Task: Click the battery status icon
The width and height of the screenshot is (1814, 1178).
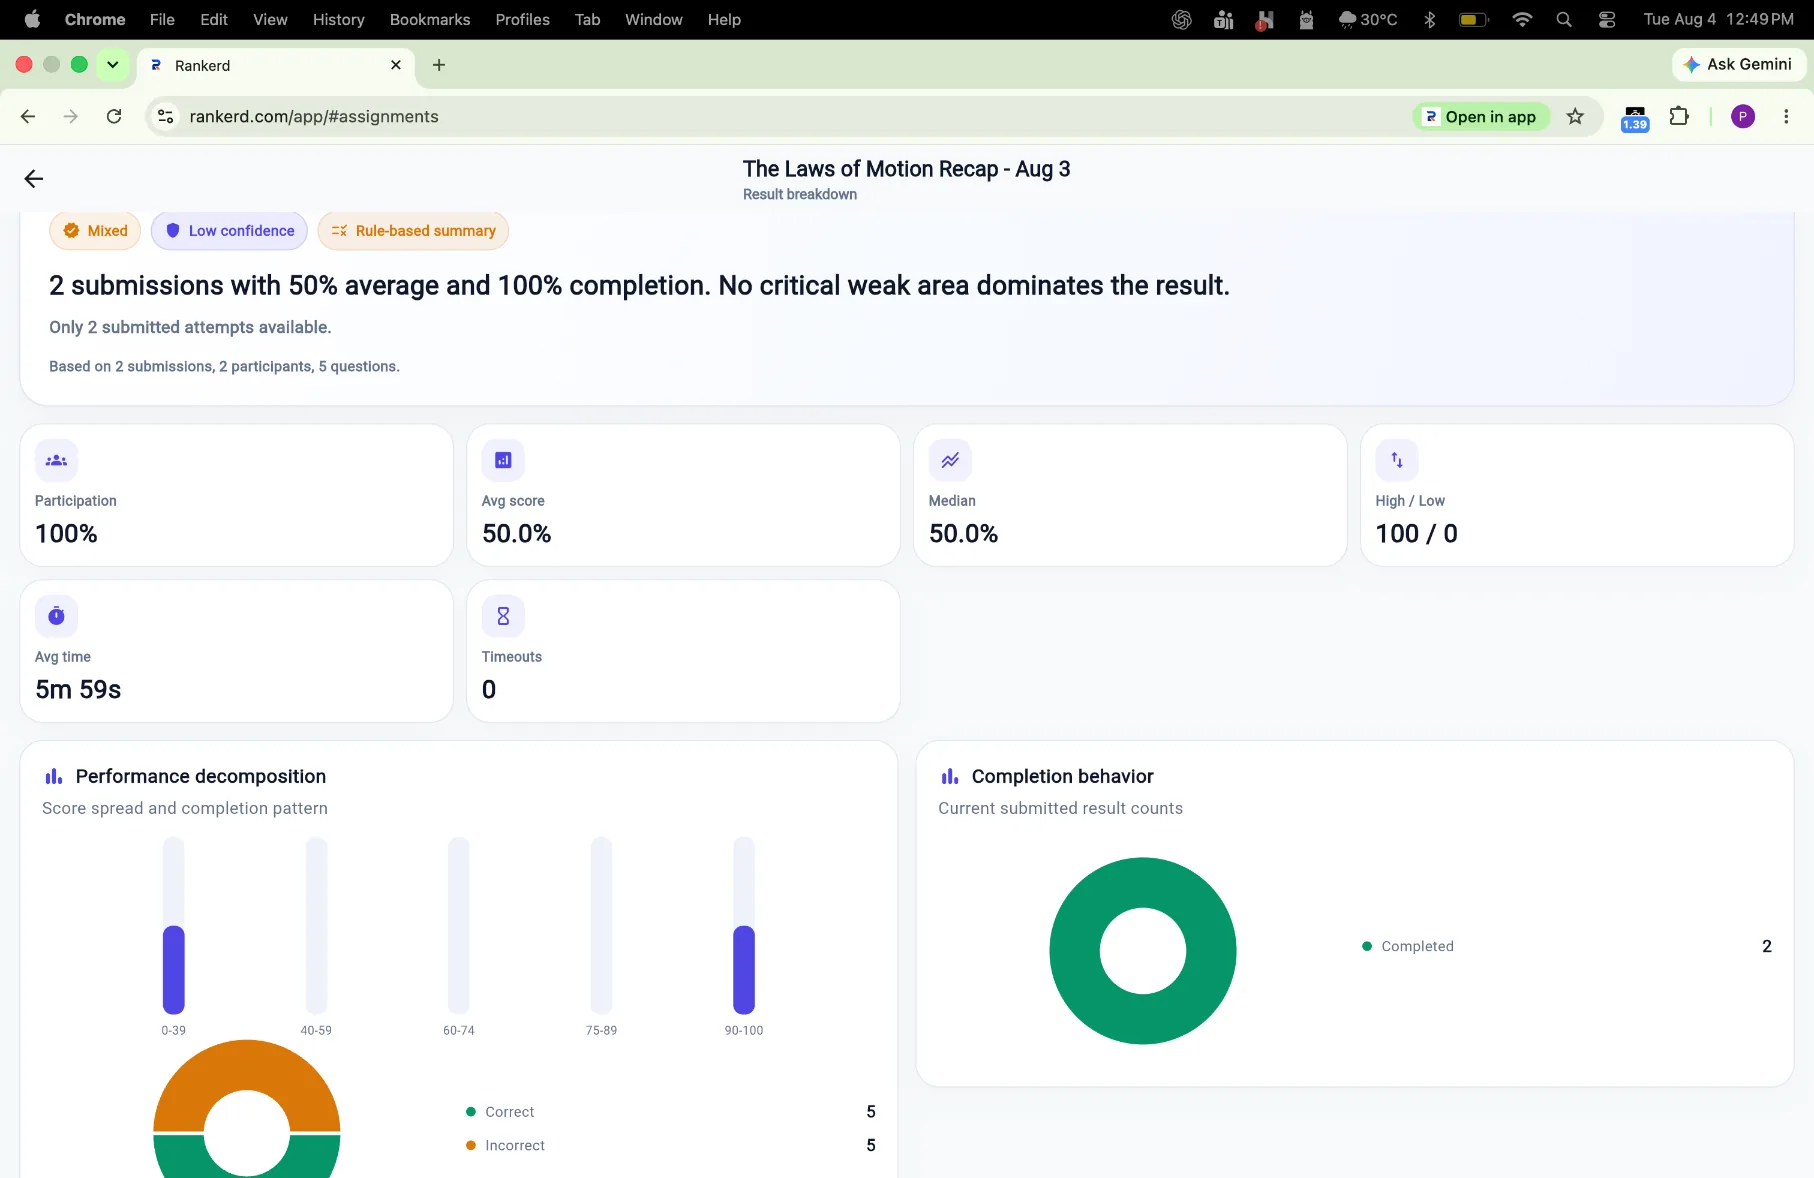Action: [1474, 19]
